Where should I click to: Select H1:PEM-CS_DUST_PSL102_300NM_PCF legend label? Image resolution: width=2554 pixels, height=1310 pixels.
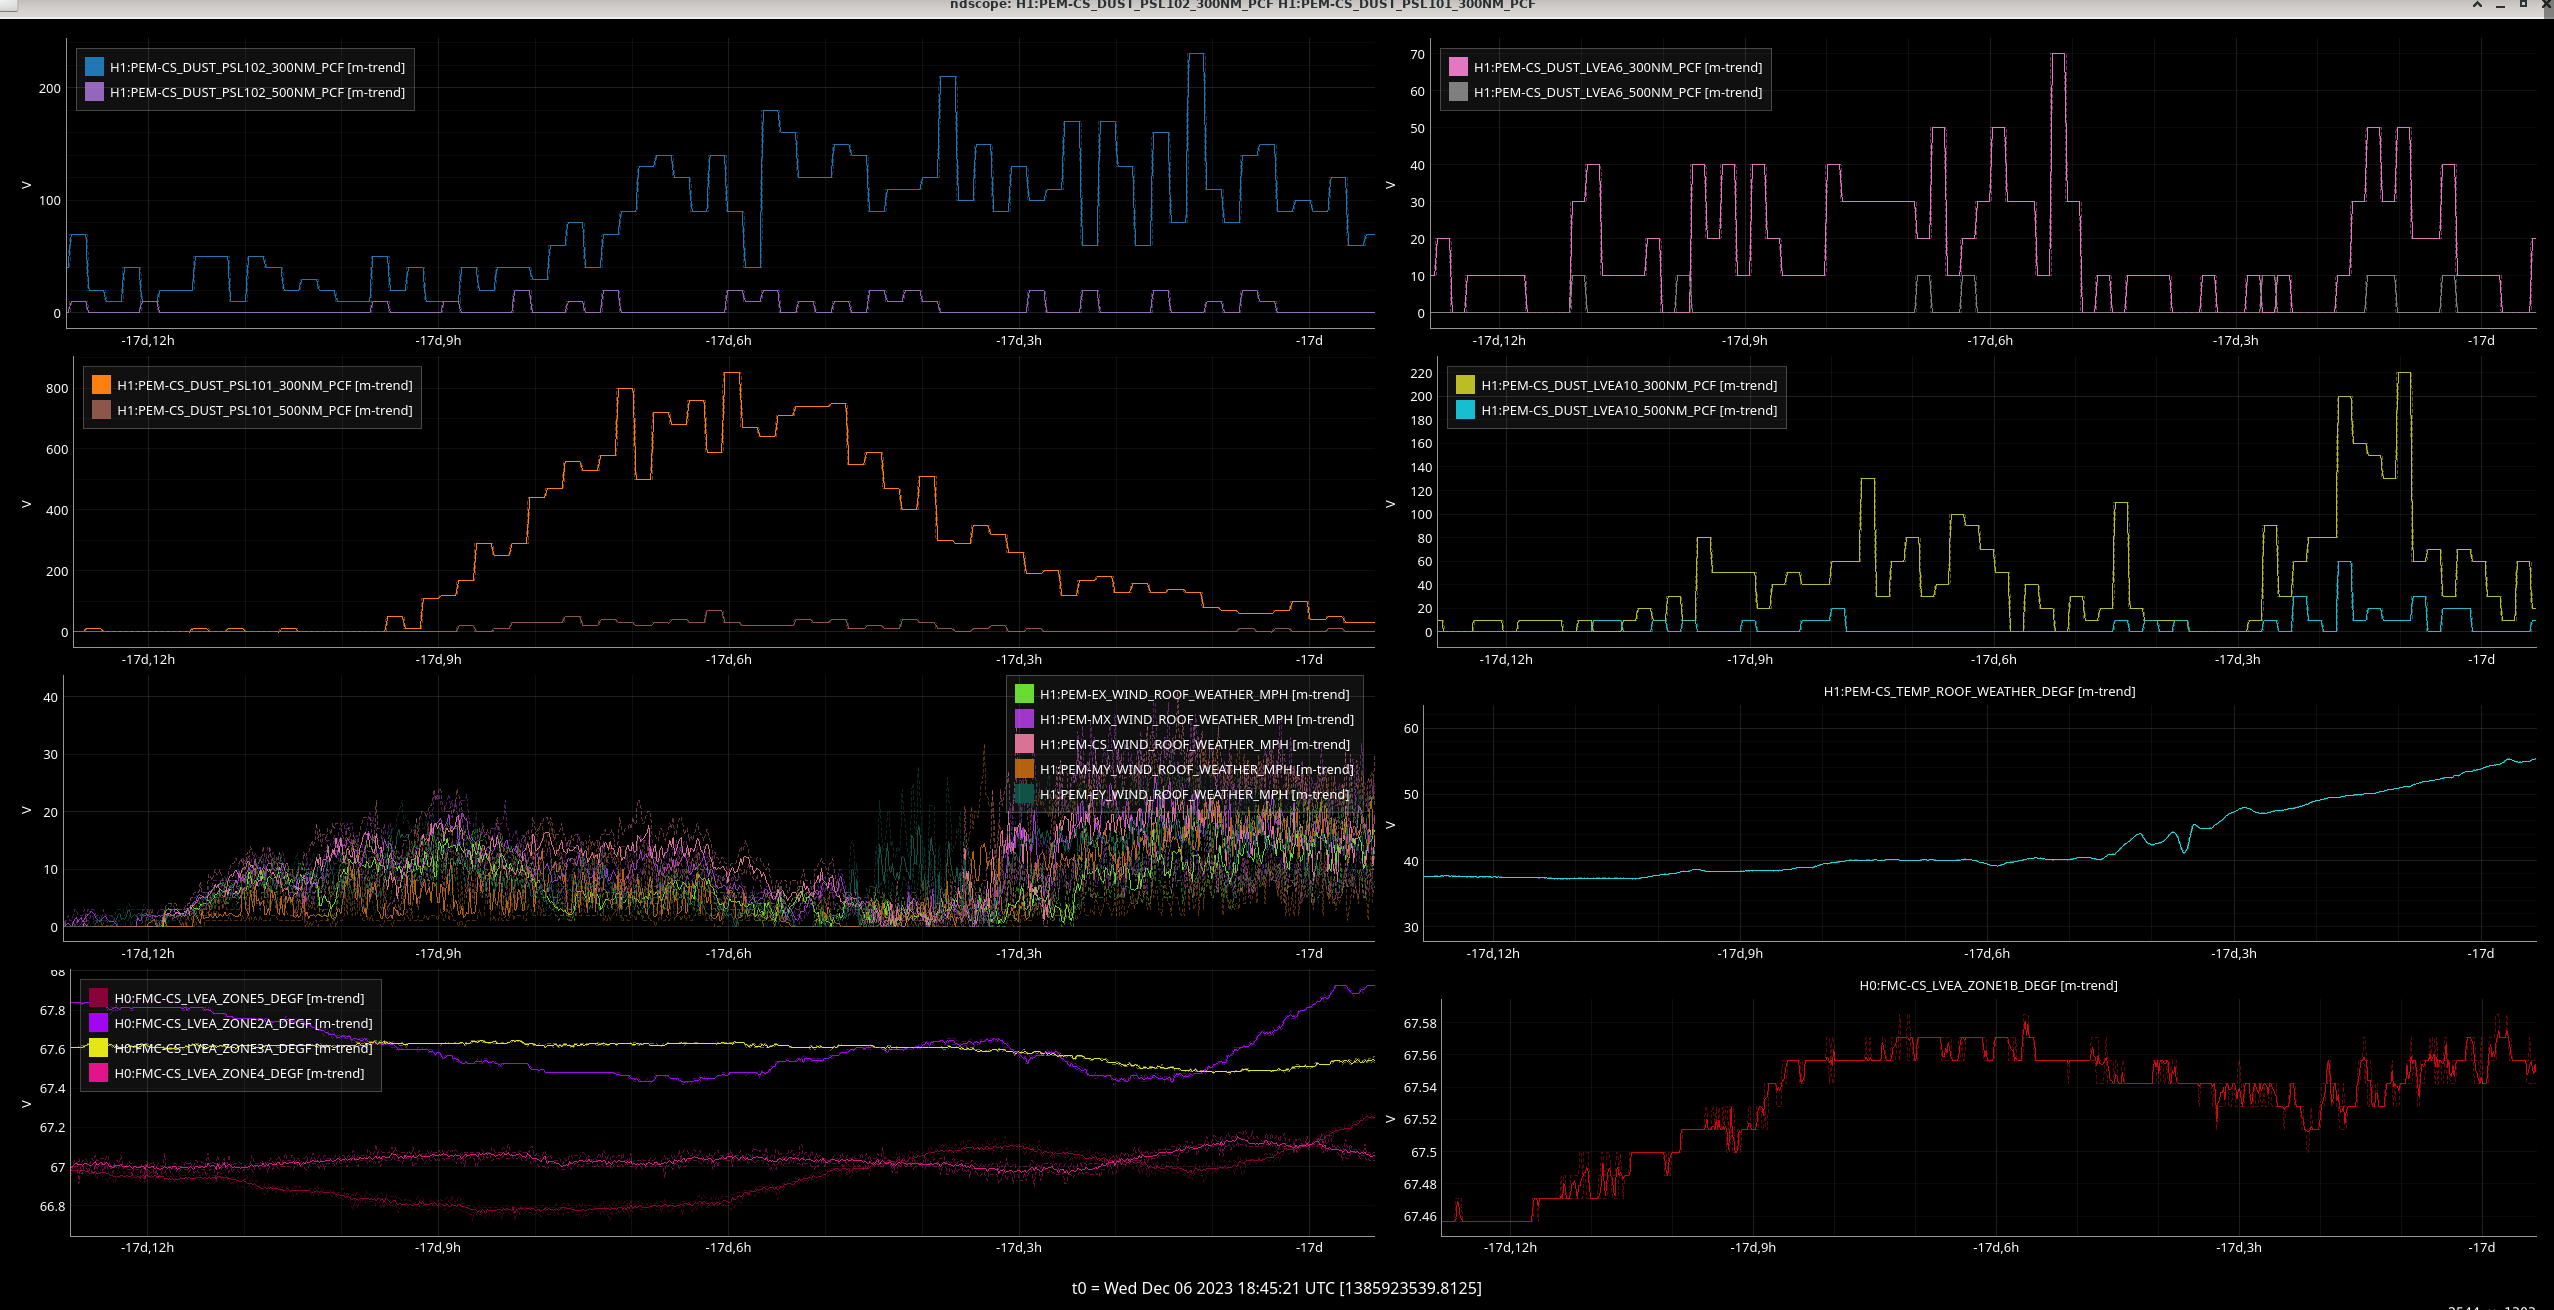tap(258, 67)
